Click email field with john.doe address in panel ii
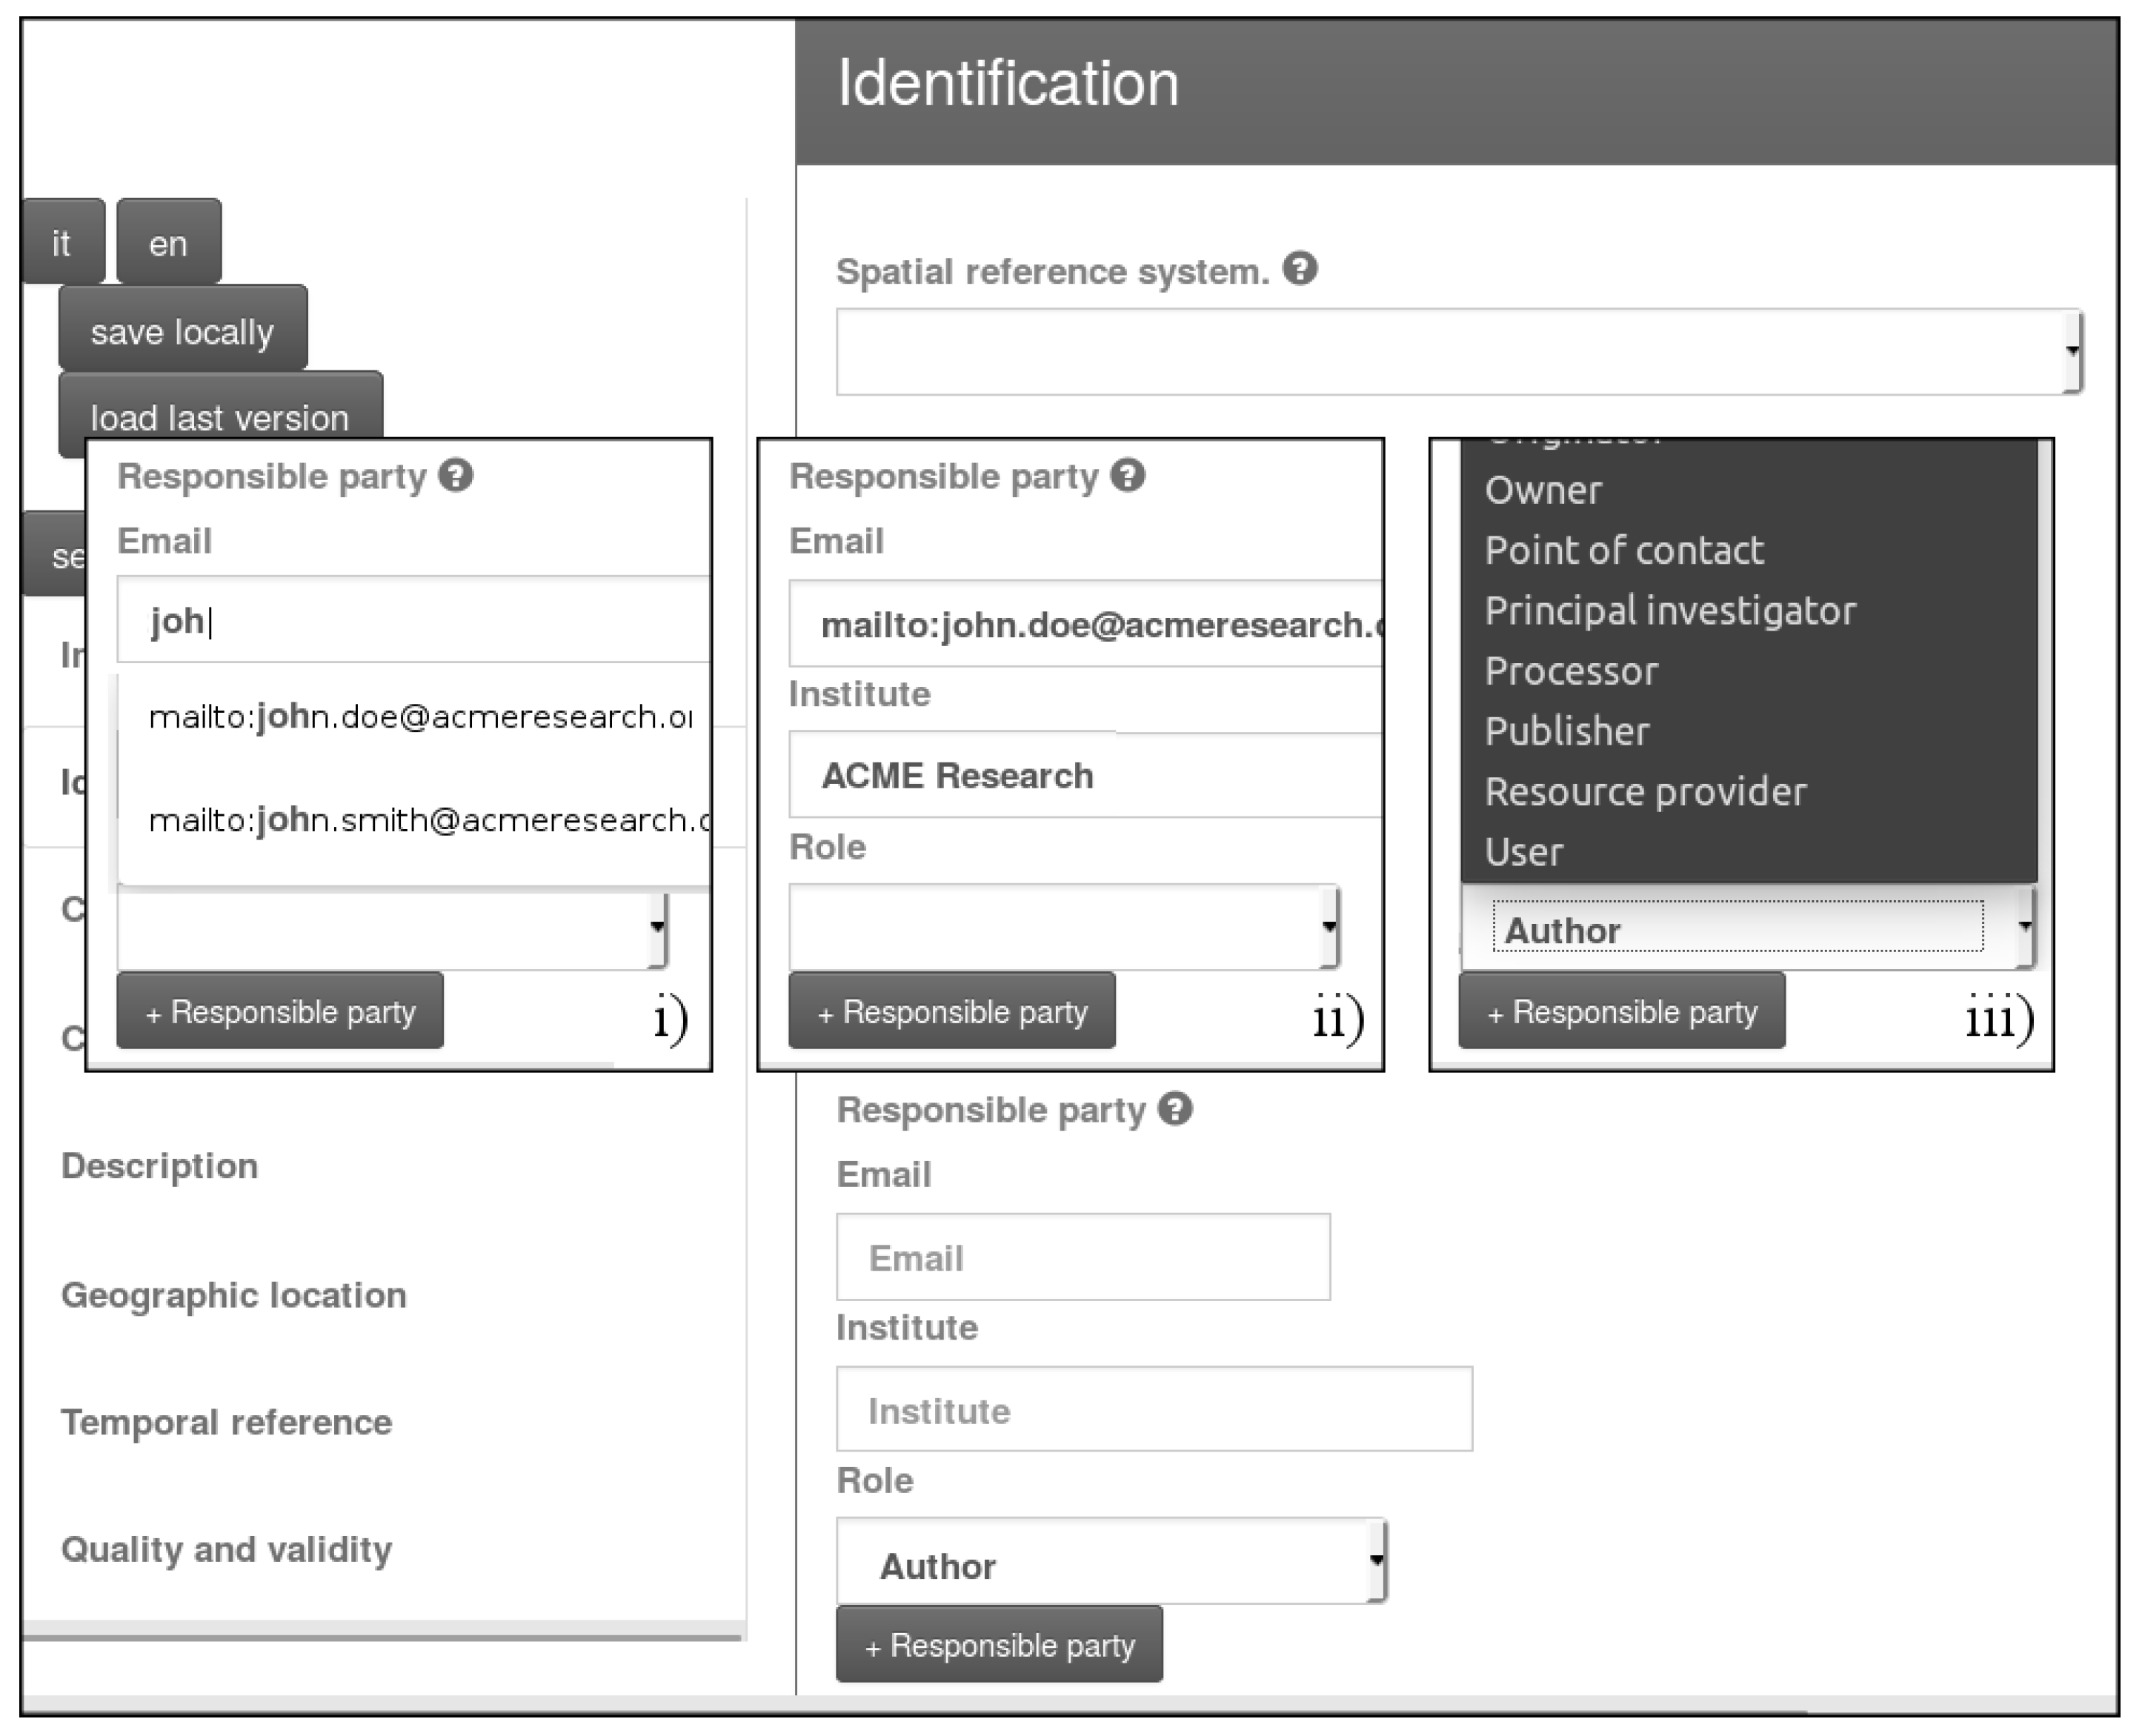 coord(1086,623)
